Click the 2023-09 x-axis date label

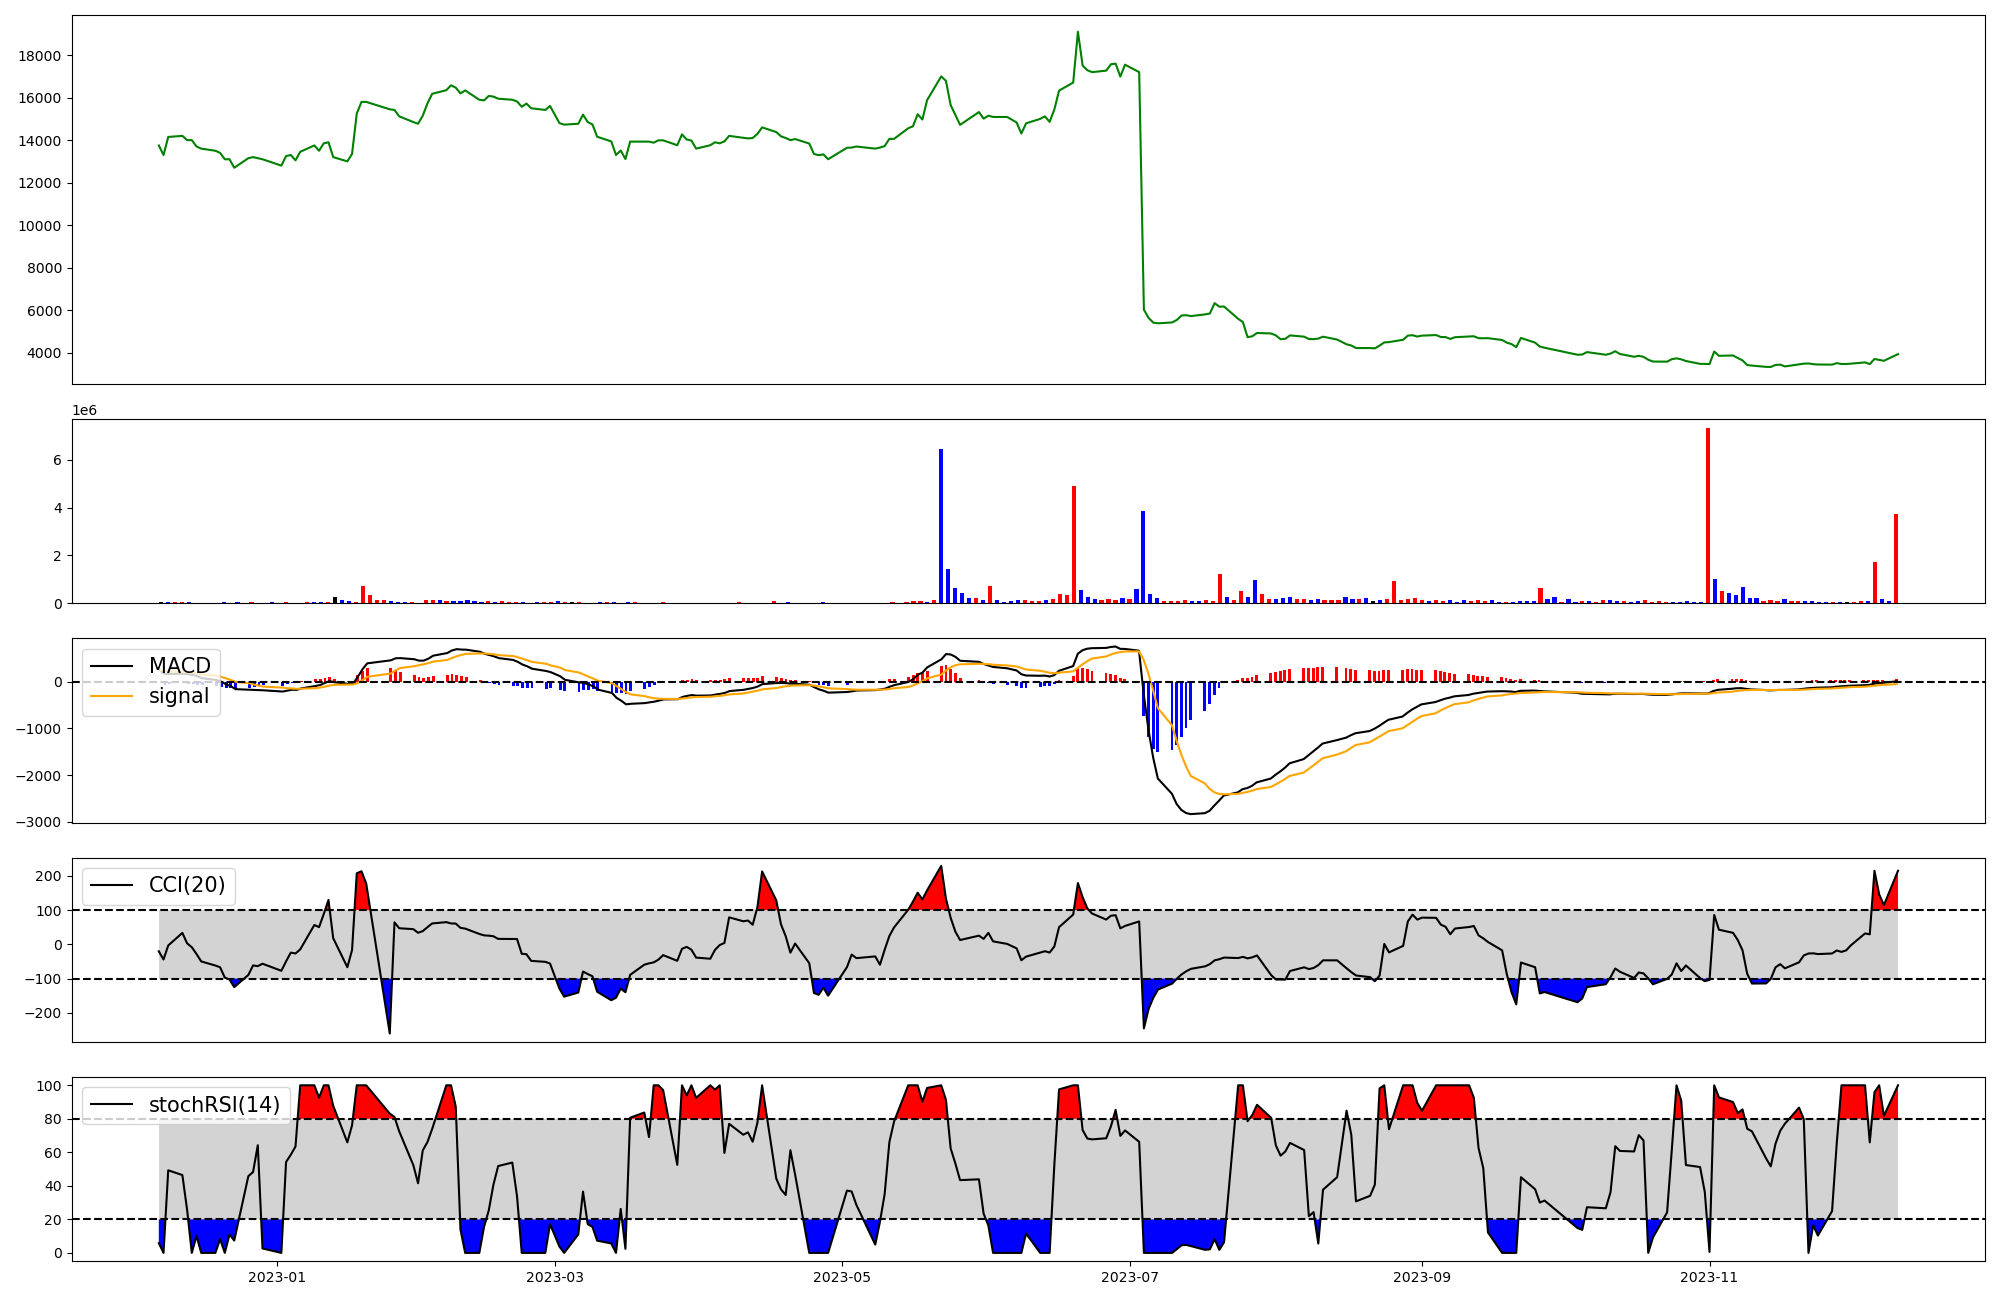point(1422,1277)
